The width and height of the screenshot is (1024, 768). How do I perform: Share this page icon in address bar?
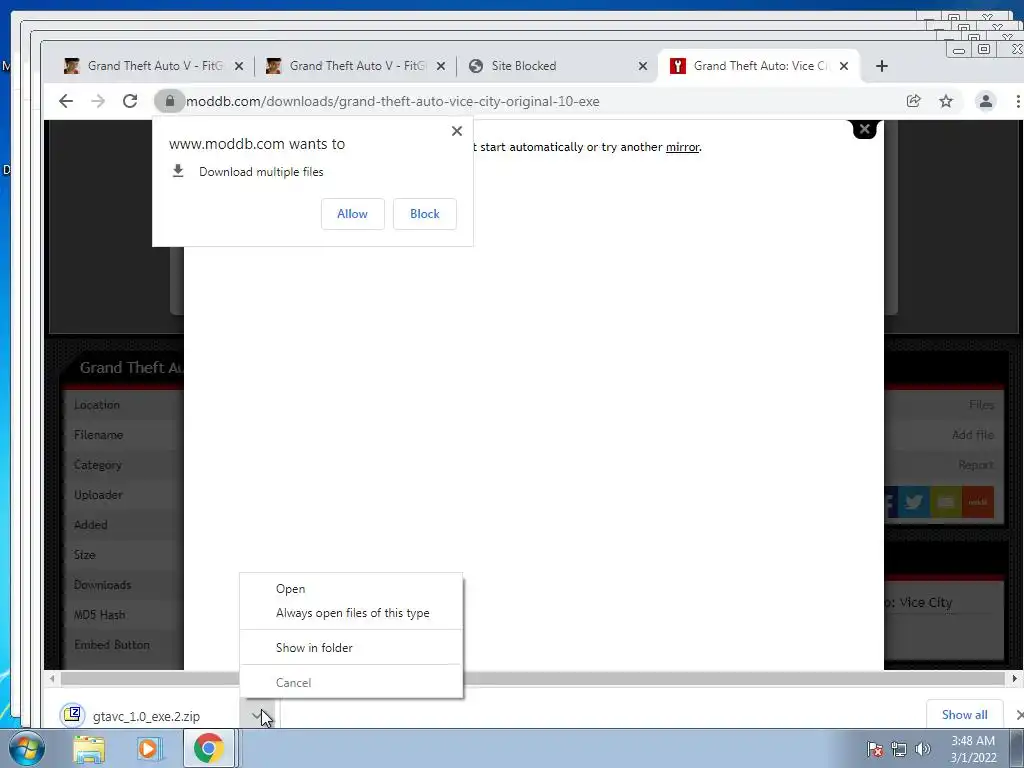(x=914, y=101)
